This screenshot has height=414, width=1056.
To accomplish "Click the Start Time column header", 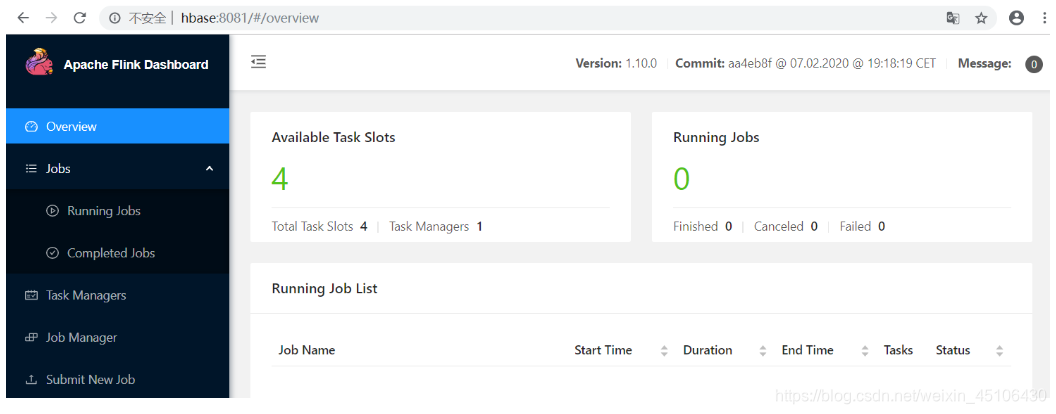I will click(603, 350).
